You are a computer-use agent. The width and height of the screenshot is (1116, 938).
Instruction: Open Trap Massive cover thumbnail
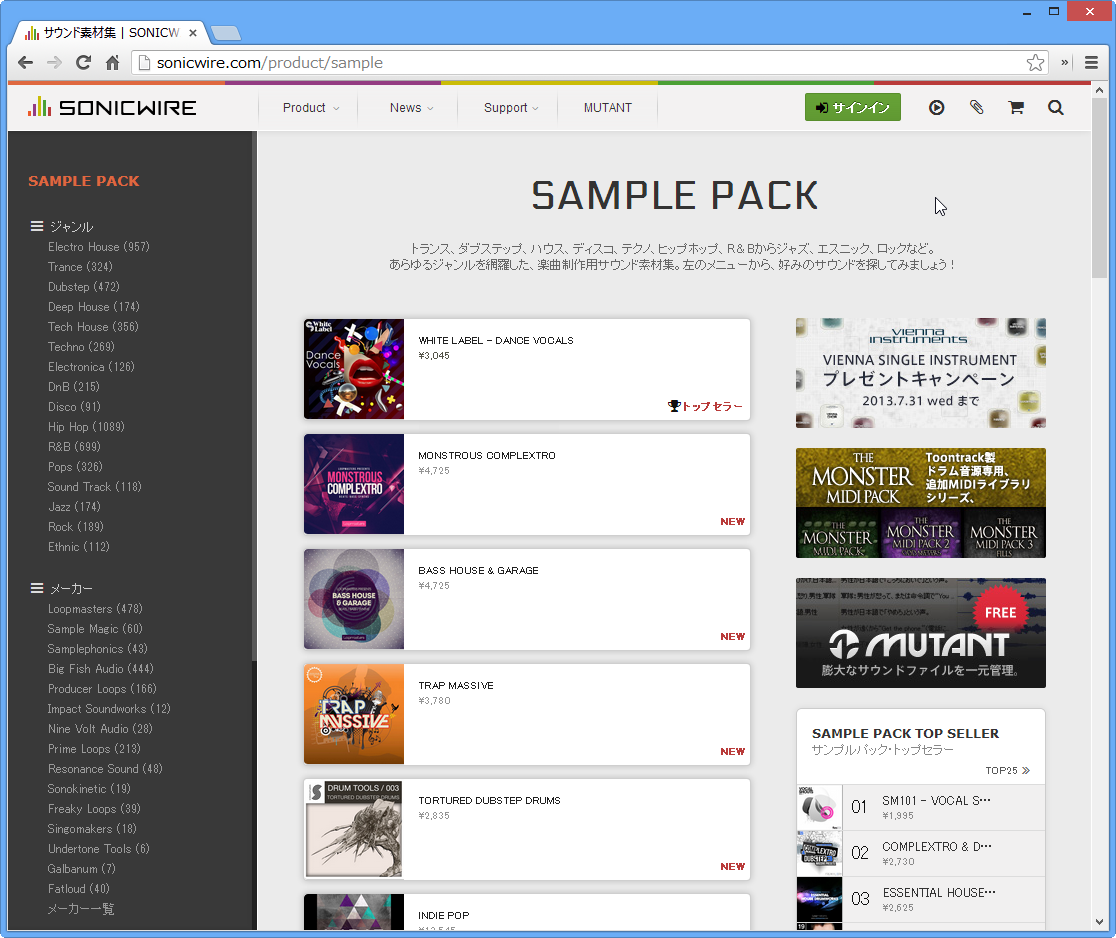point(354,714)
